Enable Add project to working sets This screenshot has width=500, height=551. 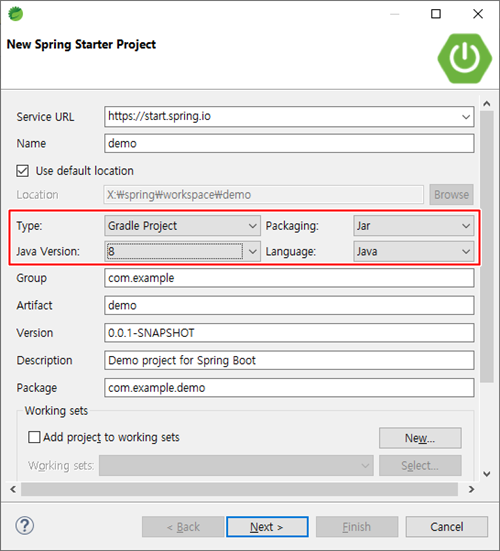pyautogui.click(x=34, y=437)
